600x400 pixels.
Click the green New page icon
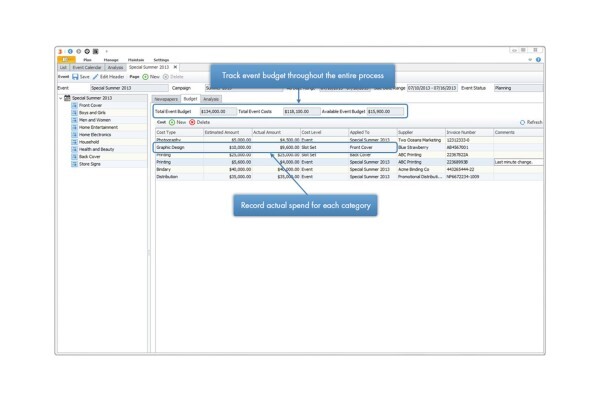(145, 77)
